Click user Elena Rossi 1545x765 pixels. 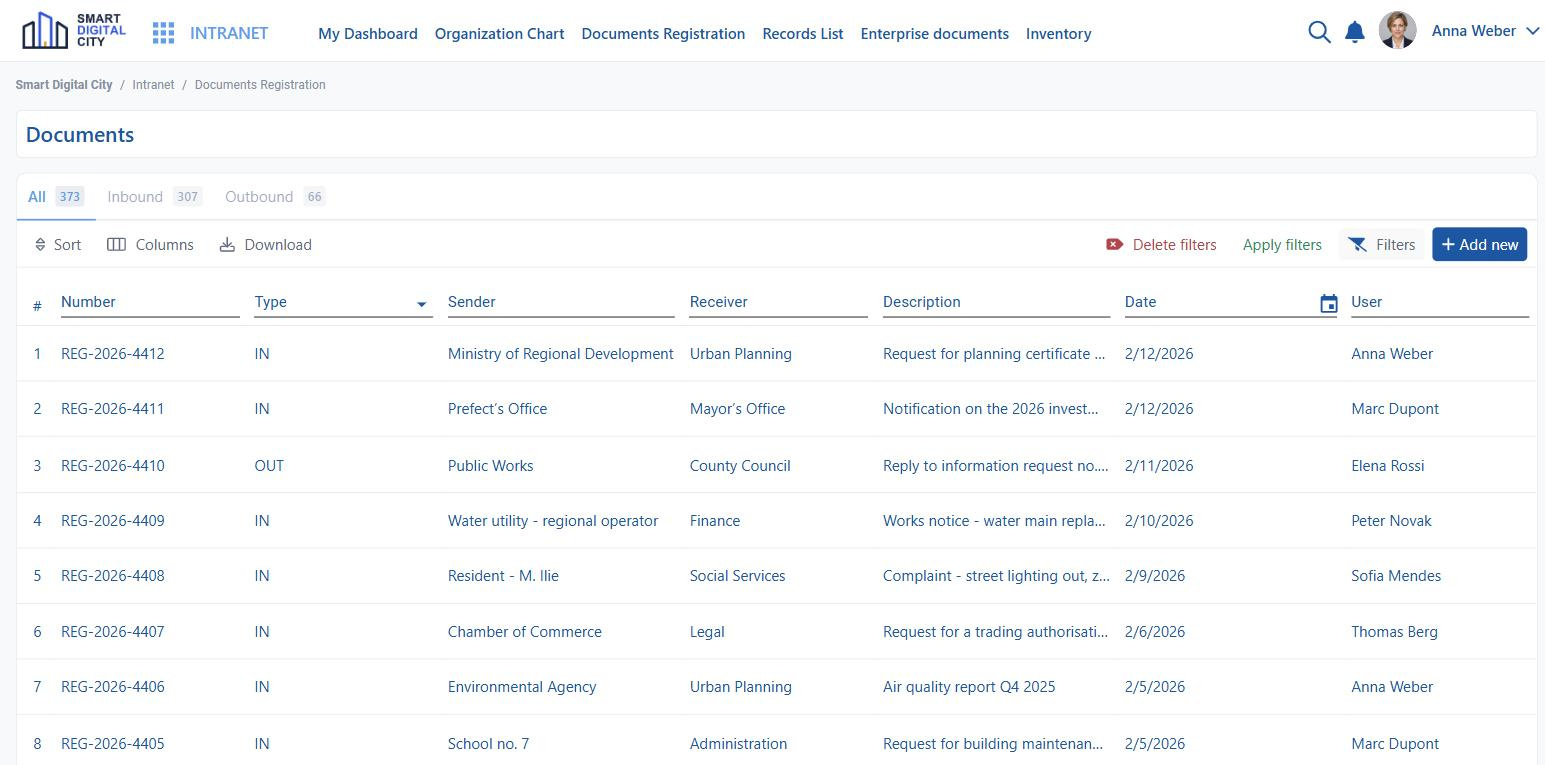point(1388,466)
